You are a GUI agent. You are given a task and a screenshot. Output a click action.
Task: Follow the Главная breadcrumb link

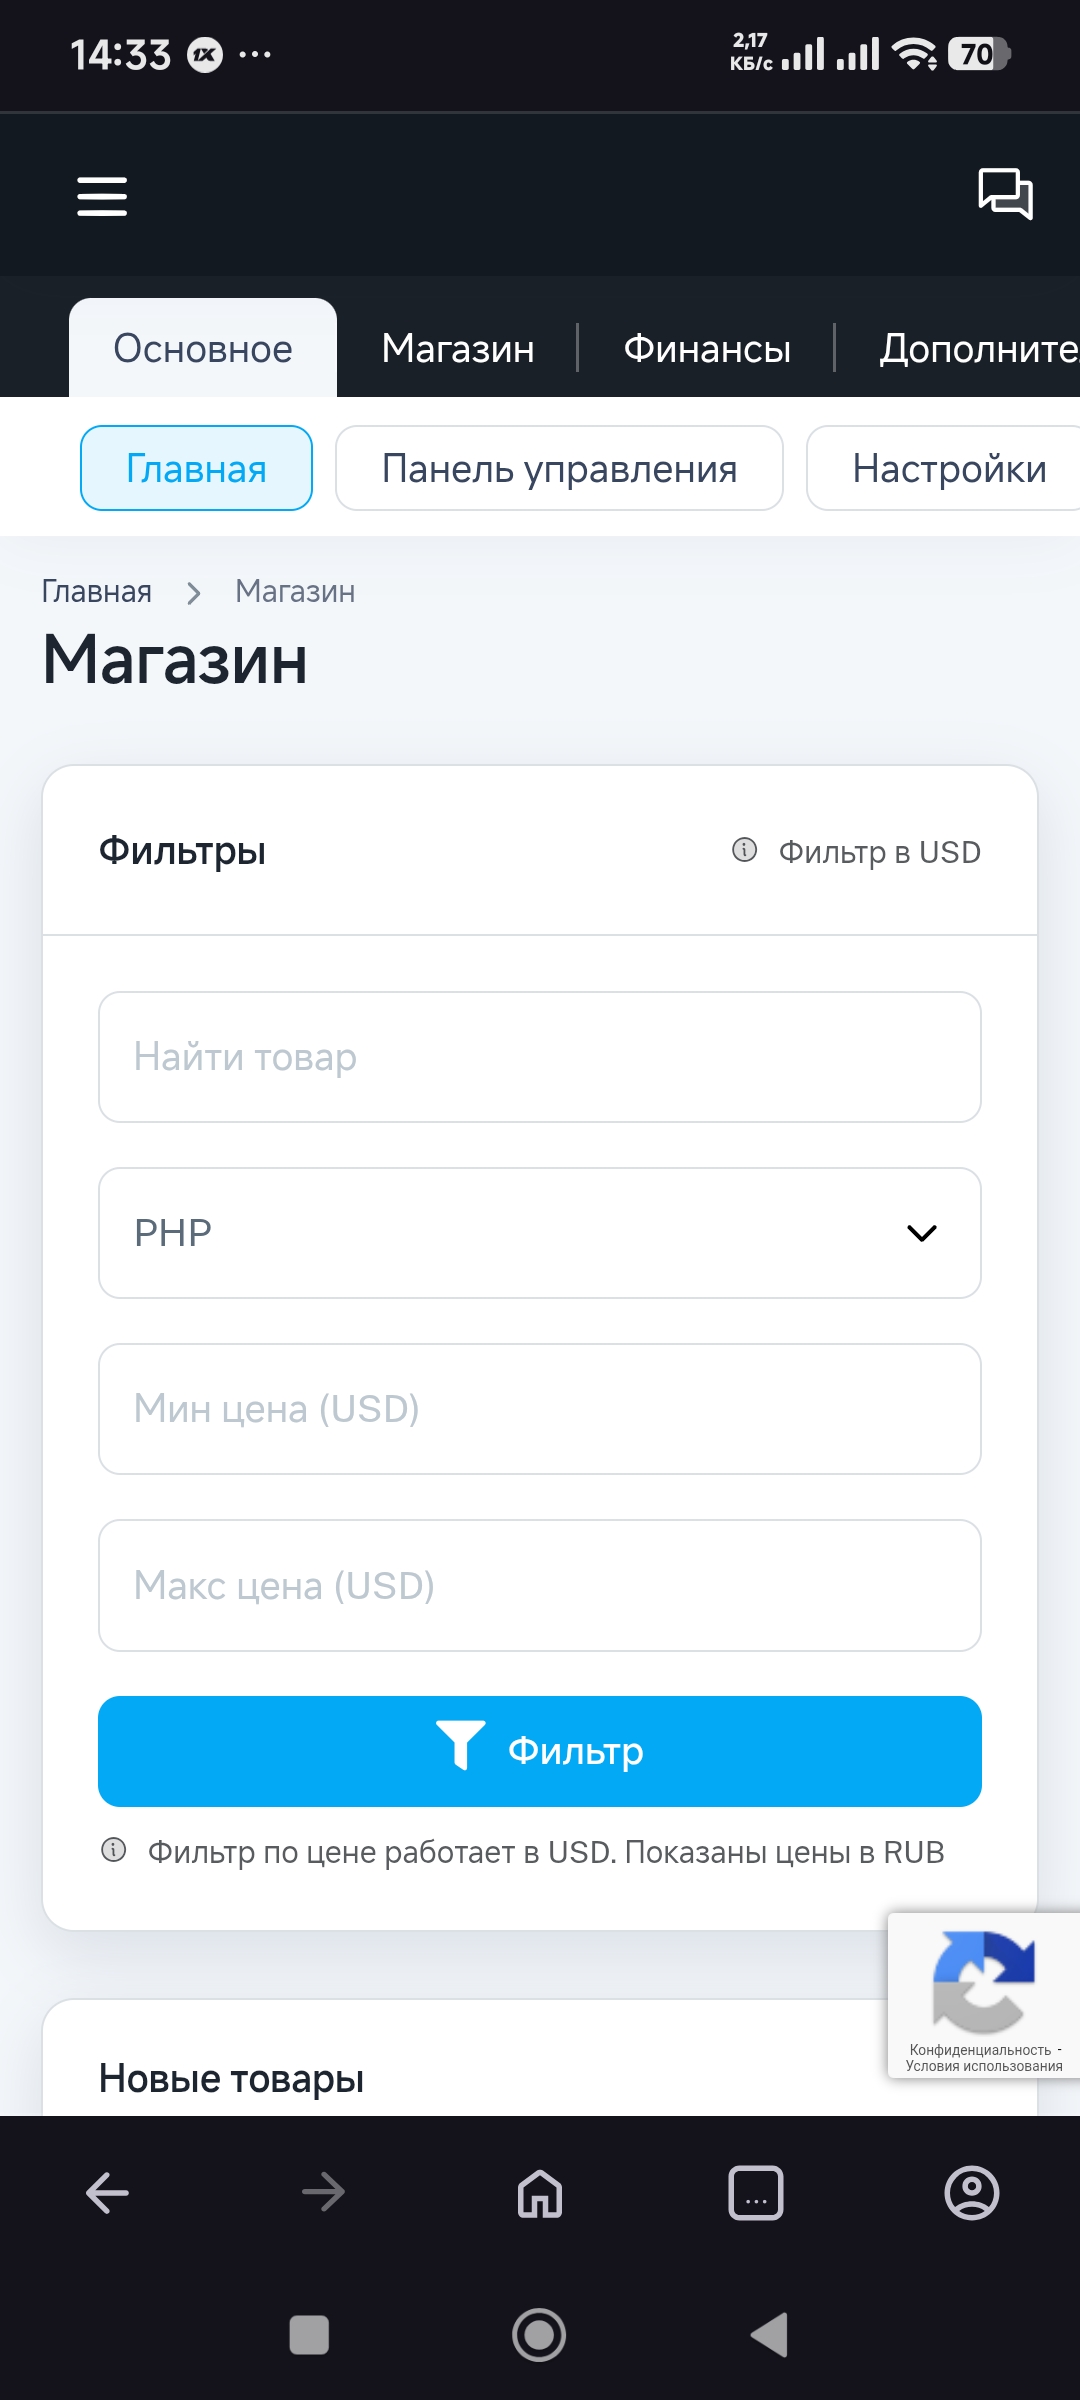pyautogui.click(x=96, y=592)
